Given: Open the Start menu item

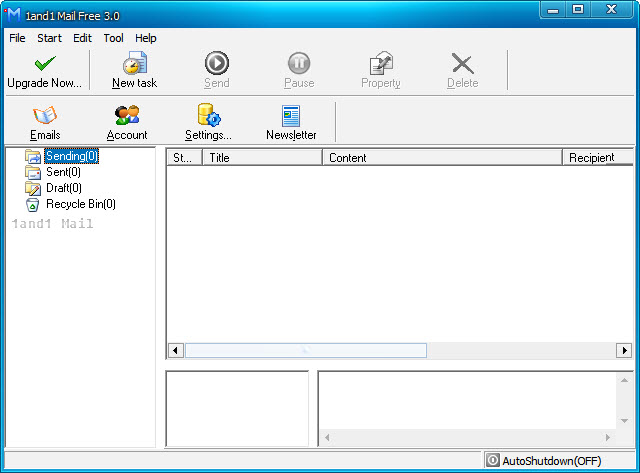Looking at the screenshot, I should click(x=49, y=38).
